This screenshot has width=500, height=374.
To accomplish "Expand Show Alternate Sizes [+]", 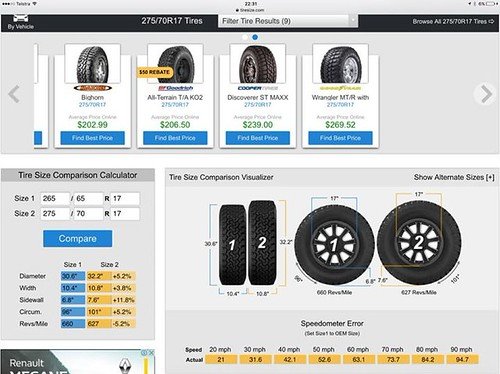I will (454, 177).
